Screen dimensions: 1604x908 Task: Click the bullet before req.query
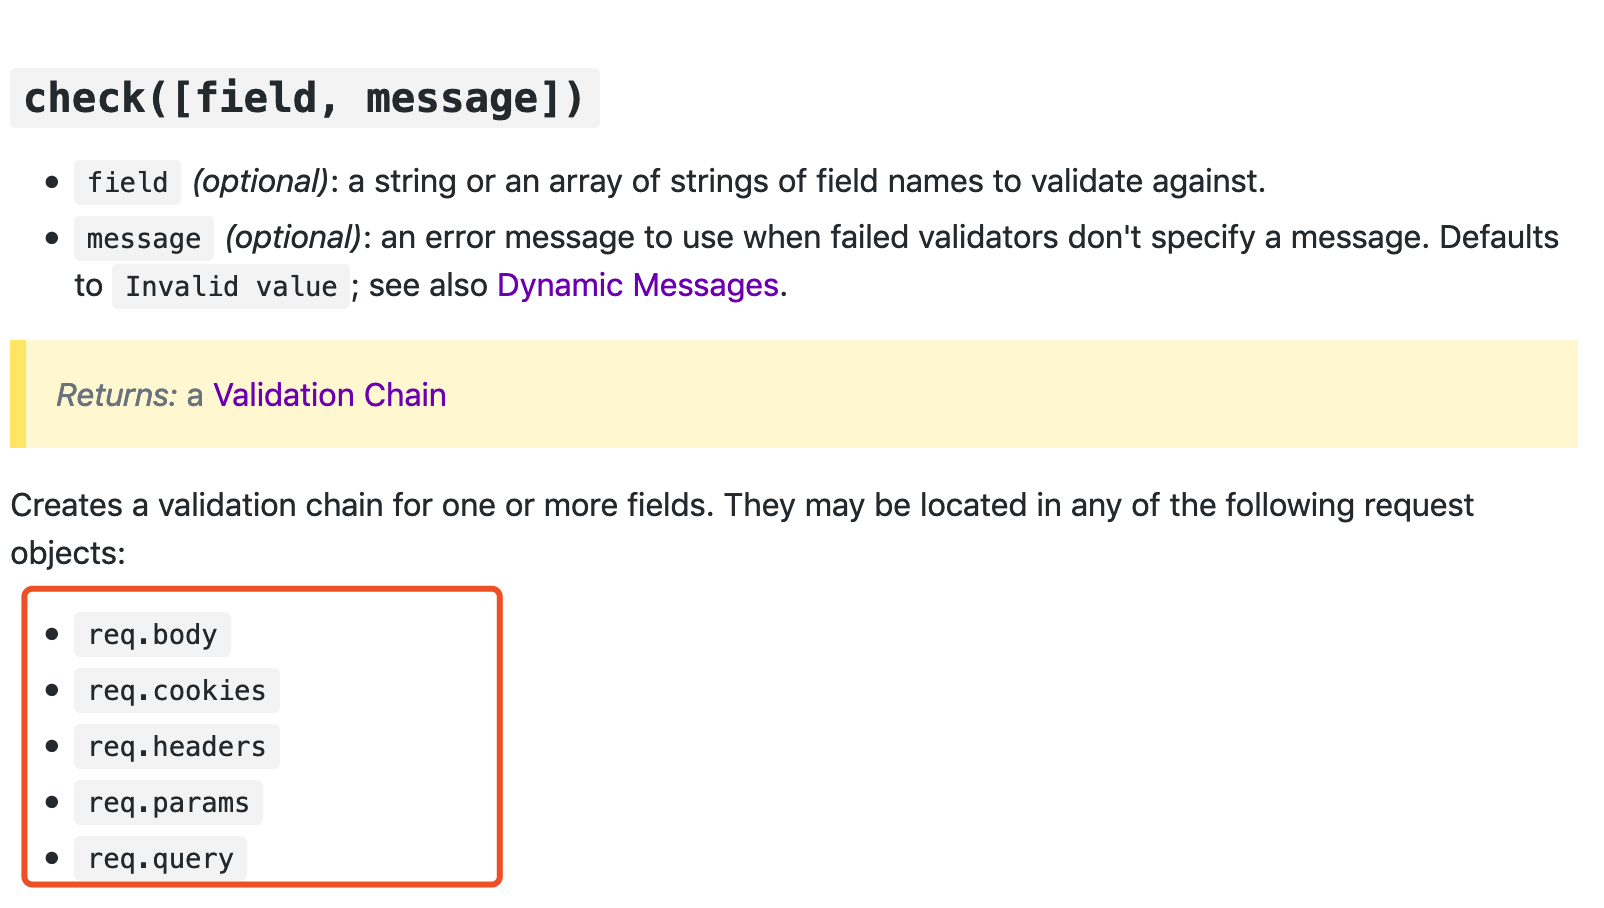[x=52, y=858]
